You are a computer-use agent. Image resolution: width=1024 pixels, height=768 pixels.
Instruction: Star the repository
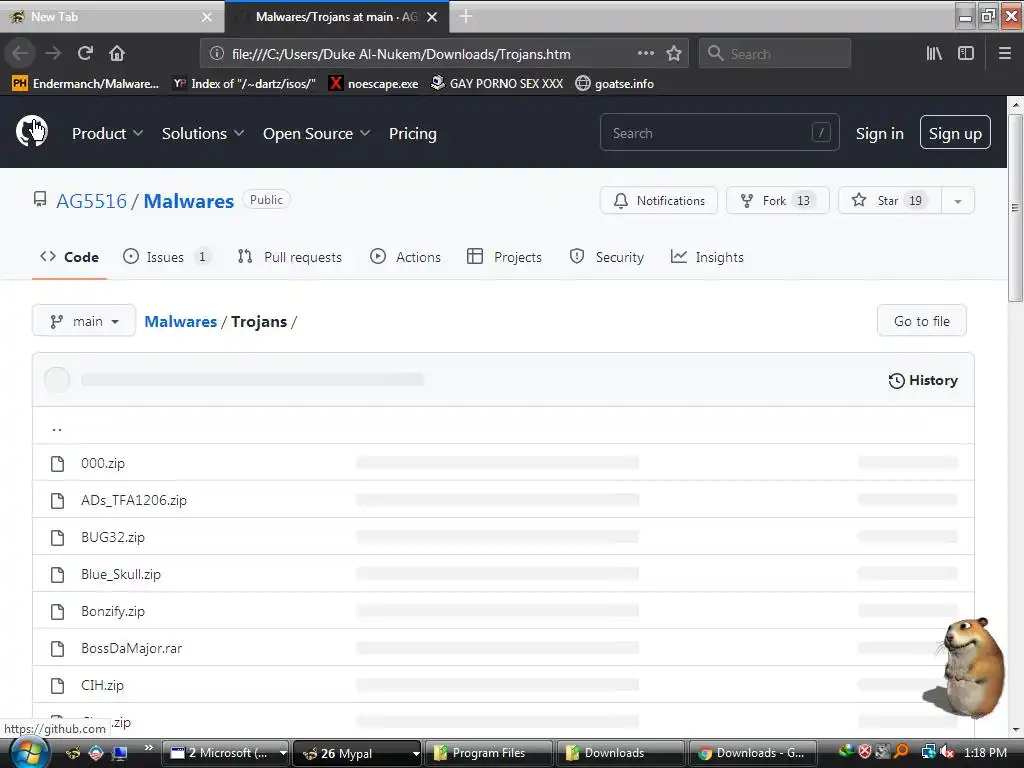(x=889, y=200)
